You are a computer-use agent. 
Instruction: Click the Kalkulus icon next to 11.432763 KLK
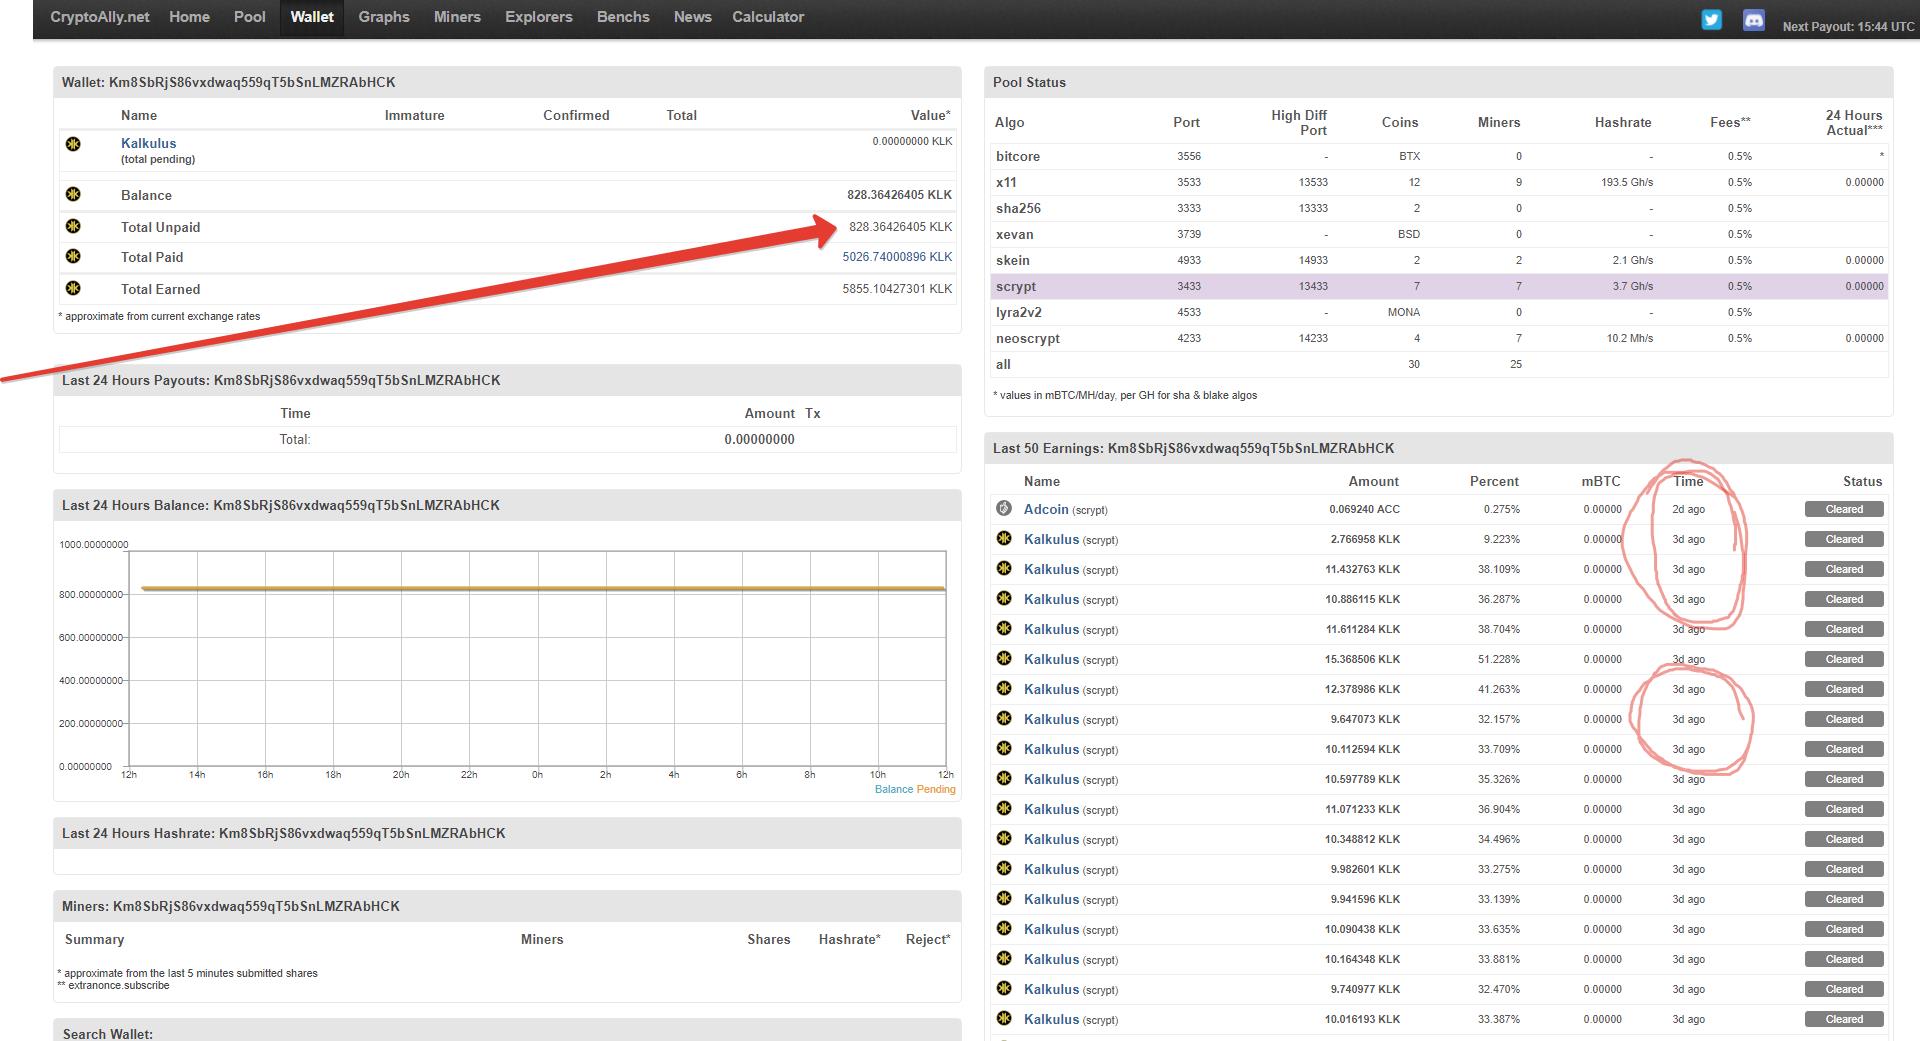tap(1004, 568)
